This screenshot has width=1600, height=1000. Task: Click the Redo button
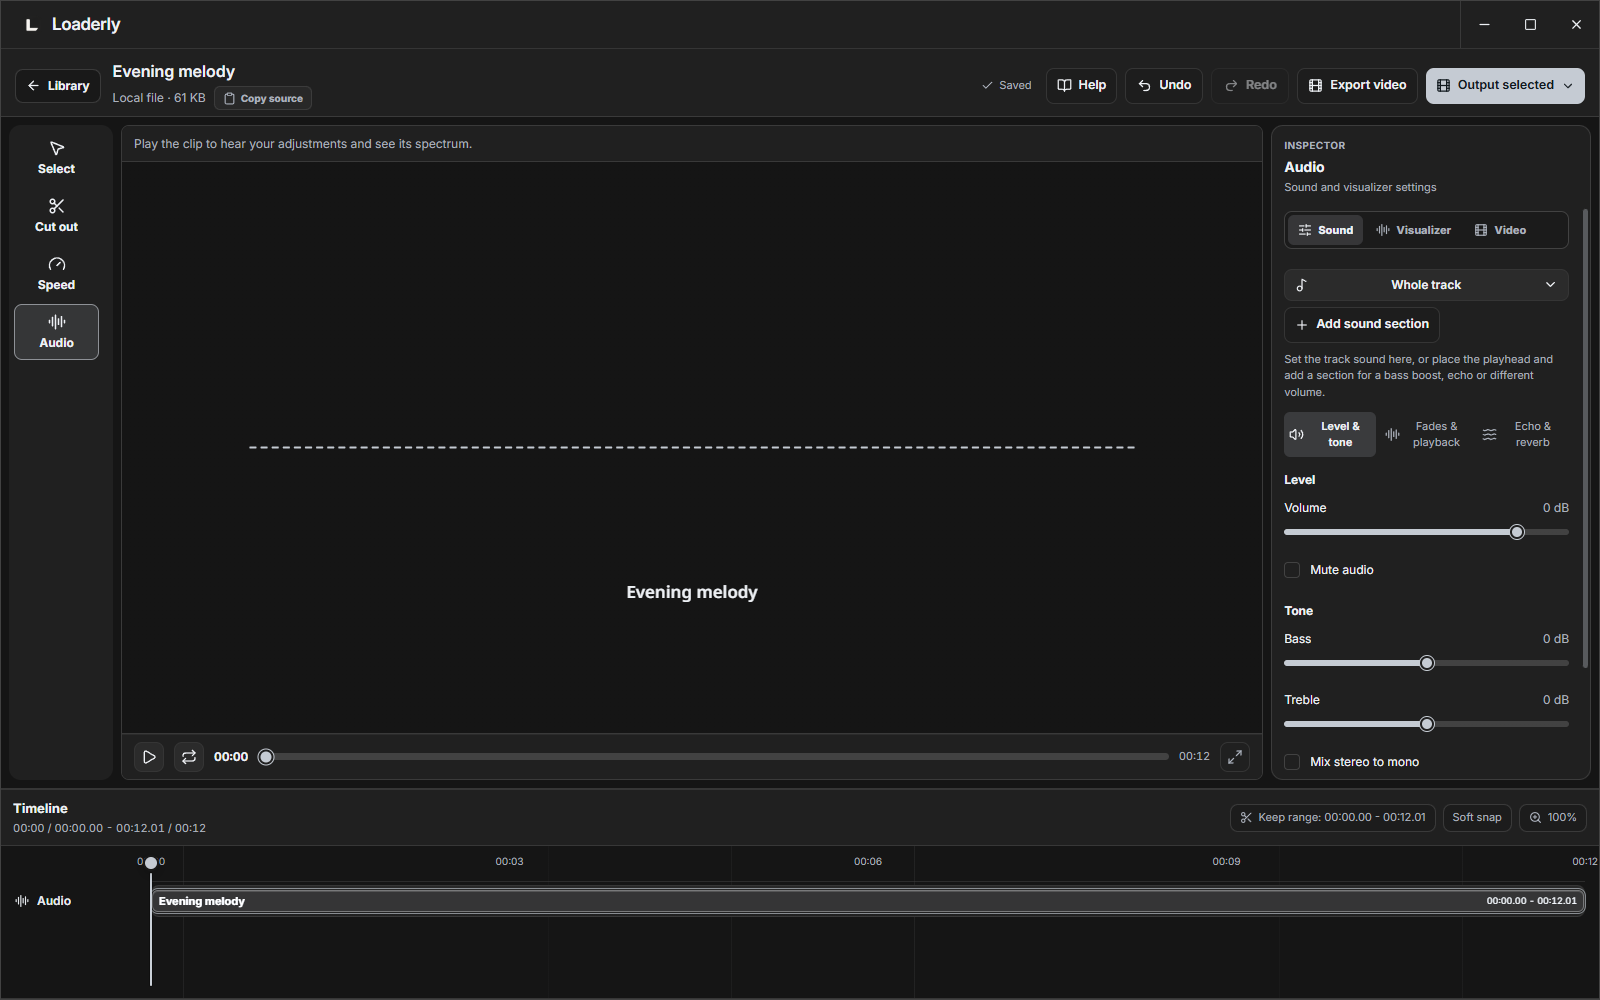tap(1250, 85)
